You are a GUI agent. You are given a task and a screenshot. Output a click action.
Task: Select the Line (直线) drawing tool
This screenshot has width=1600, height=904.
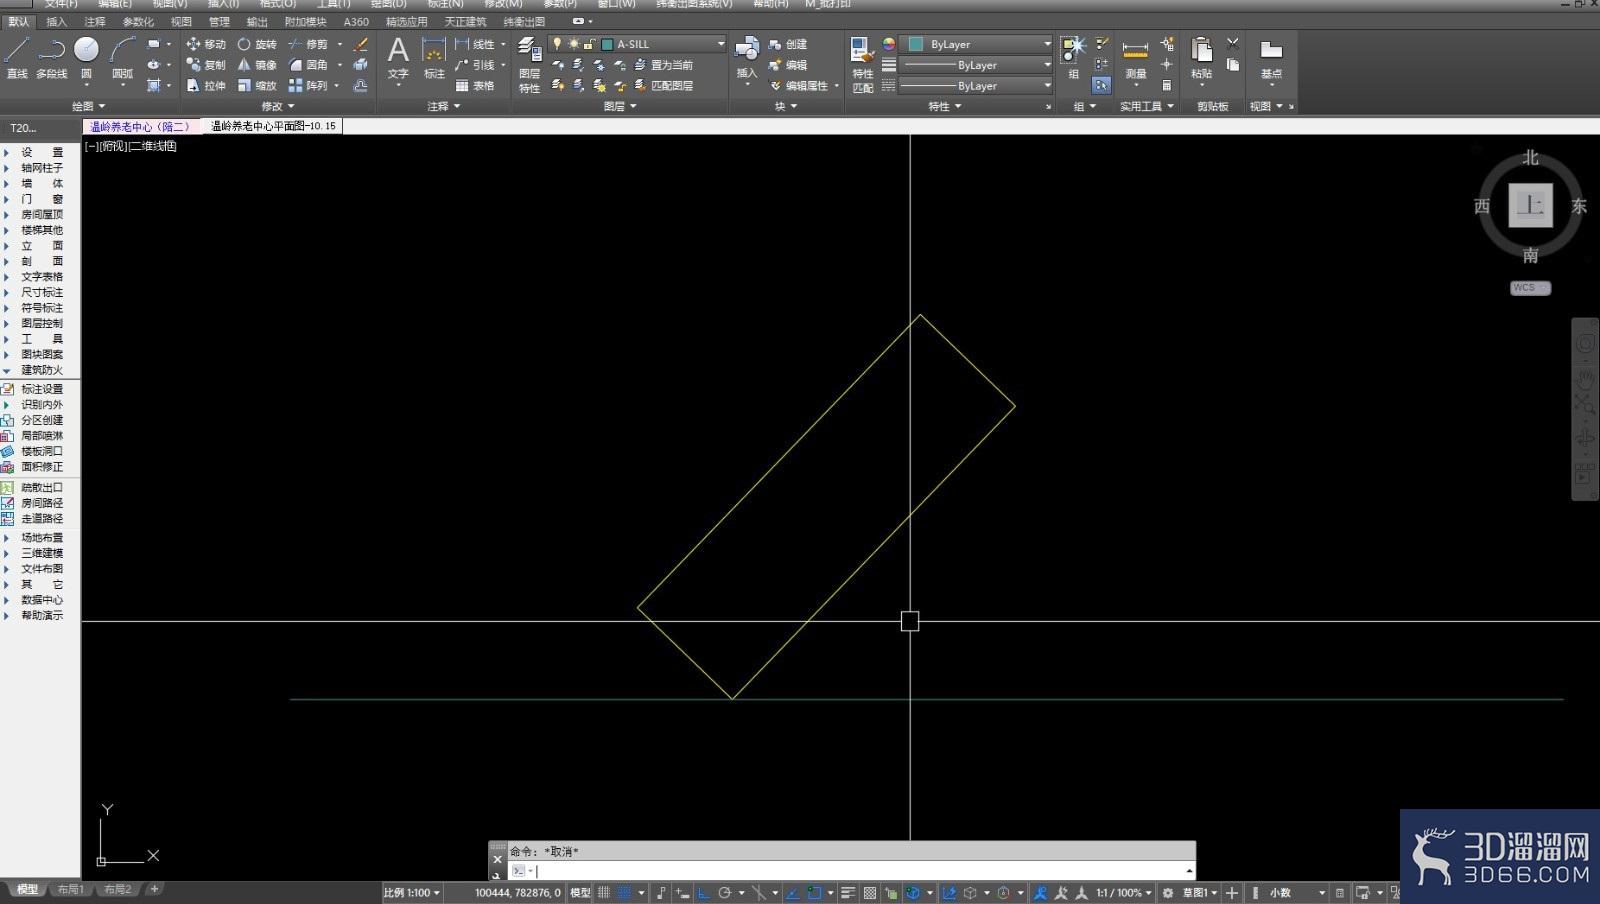pos(17,56)
